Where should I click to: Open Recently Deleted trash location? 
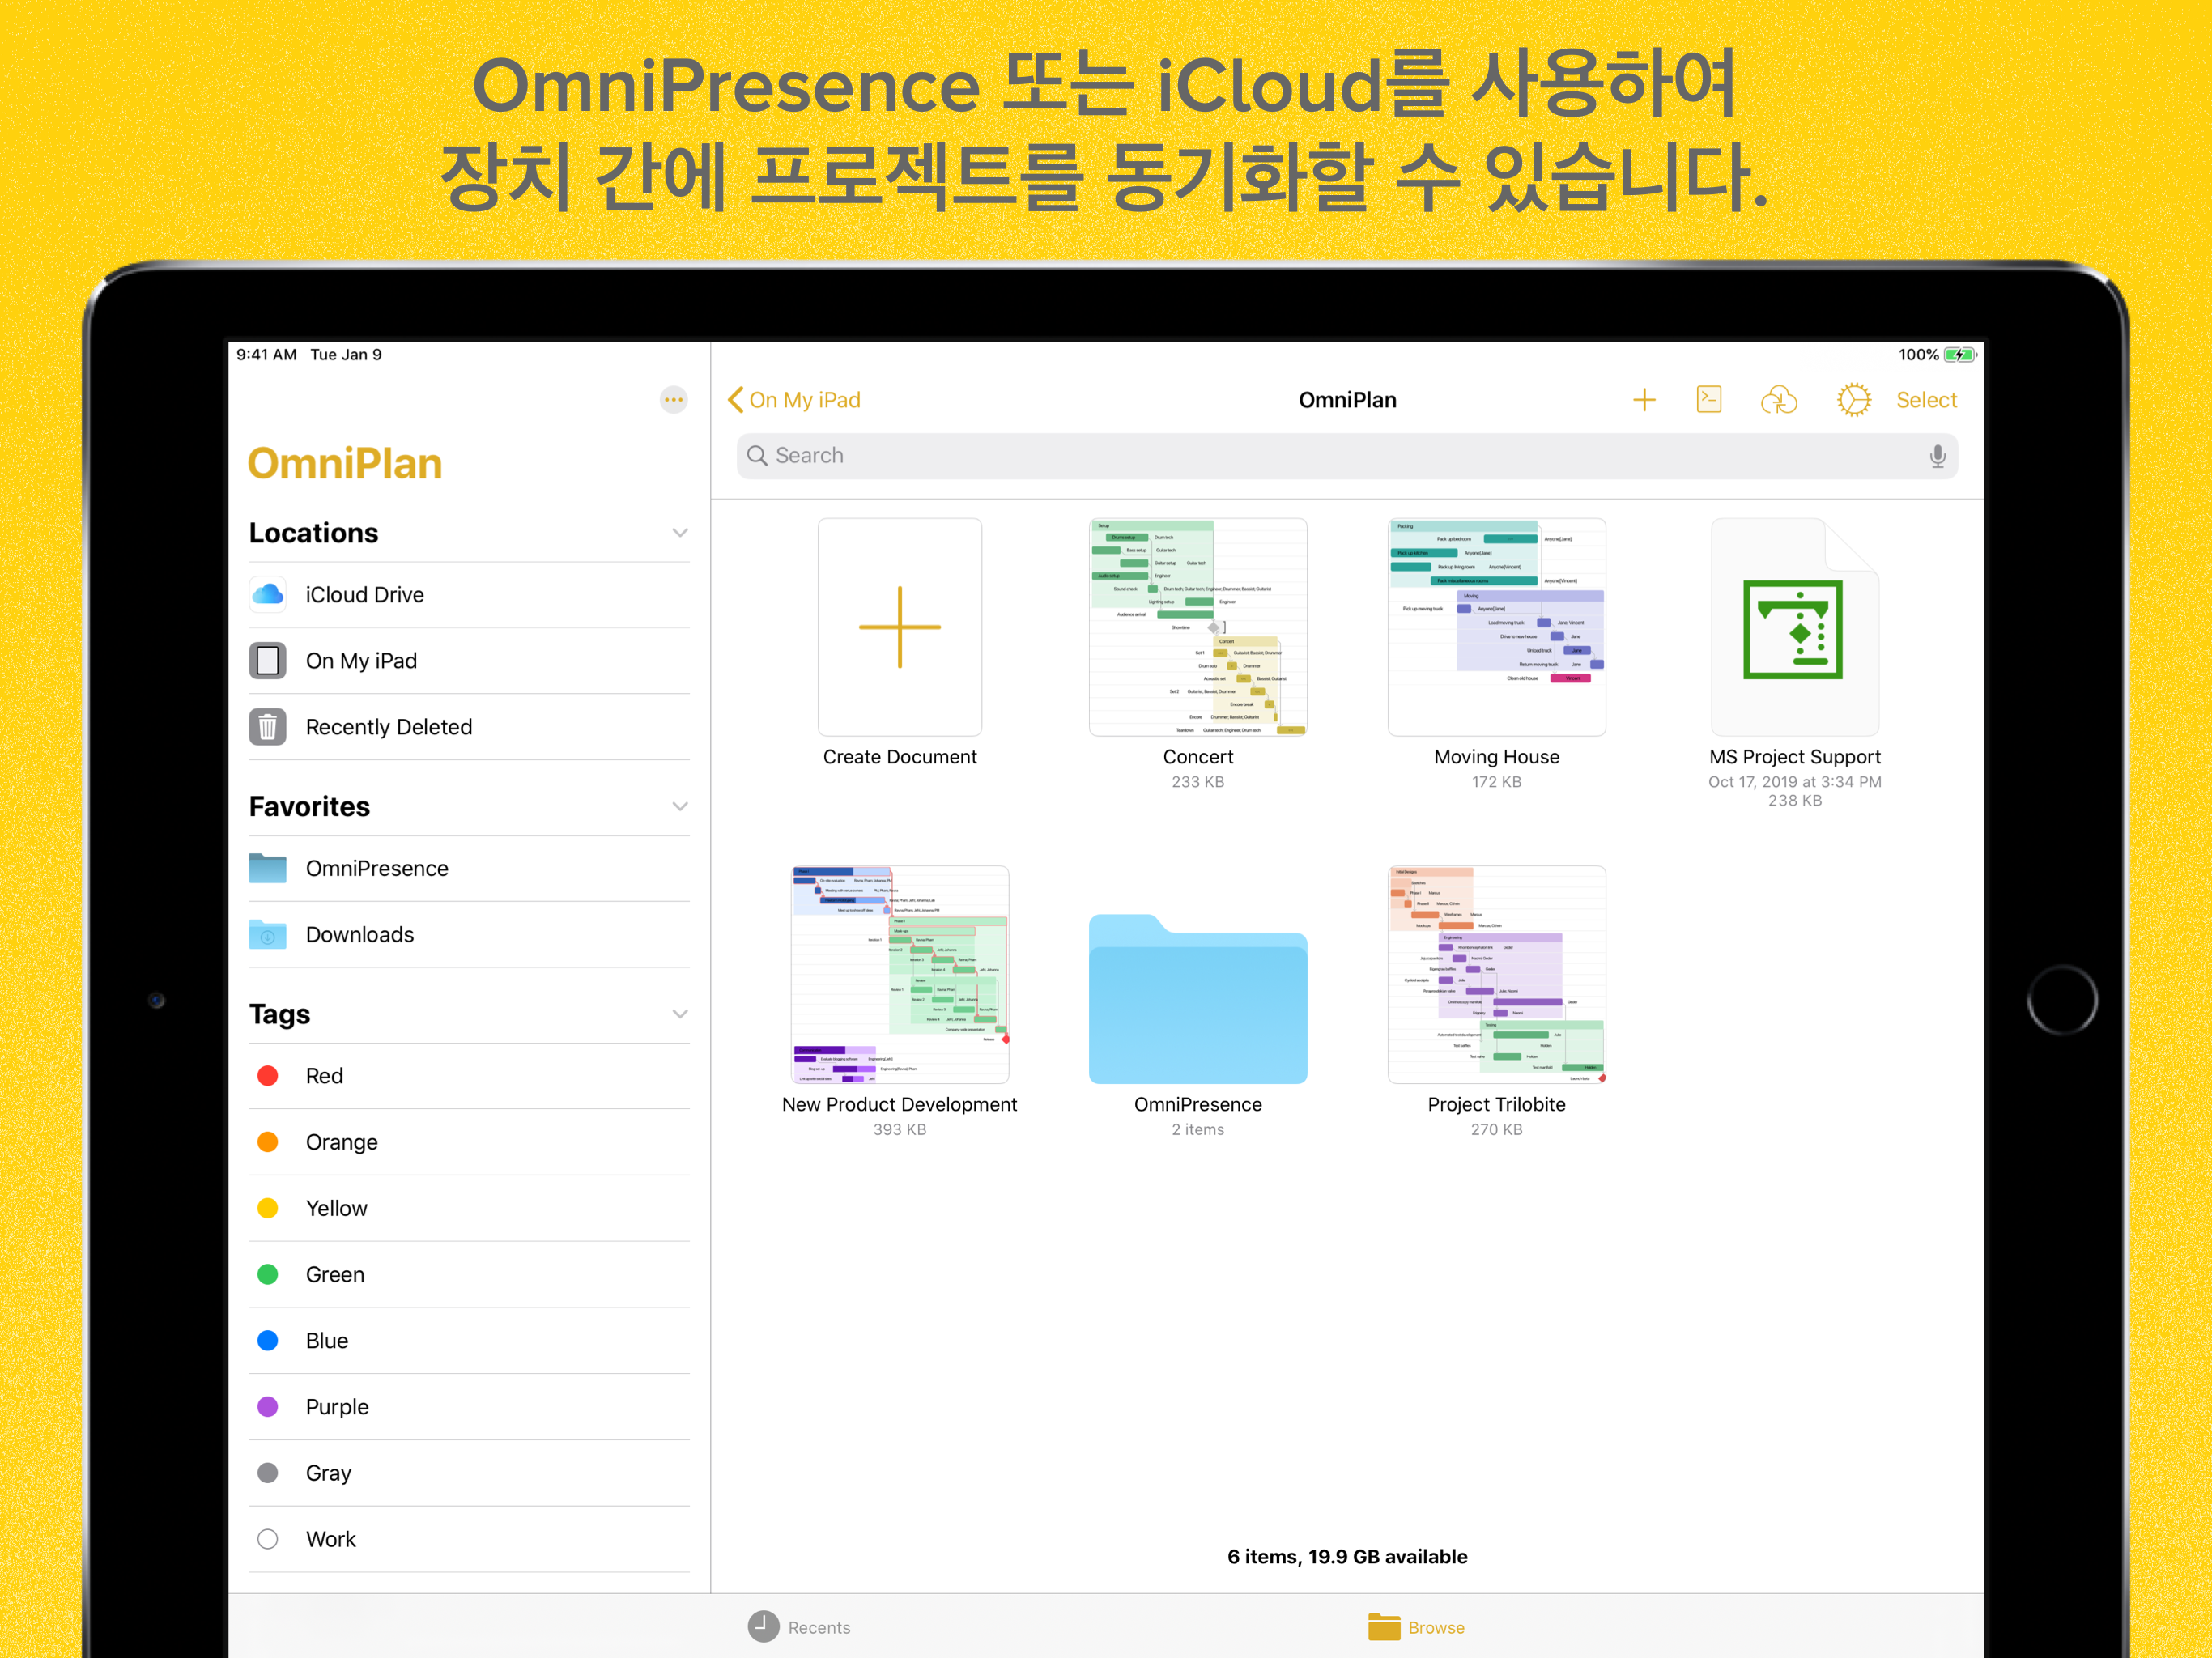coord(388,727)
